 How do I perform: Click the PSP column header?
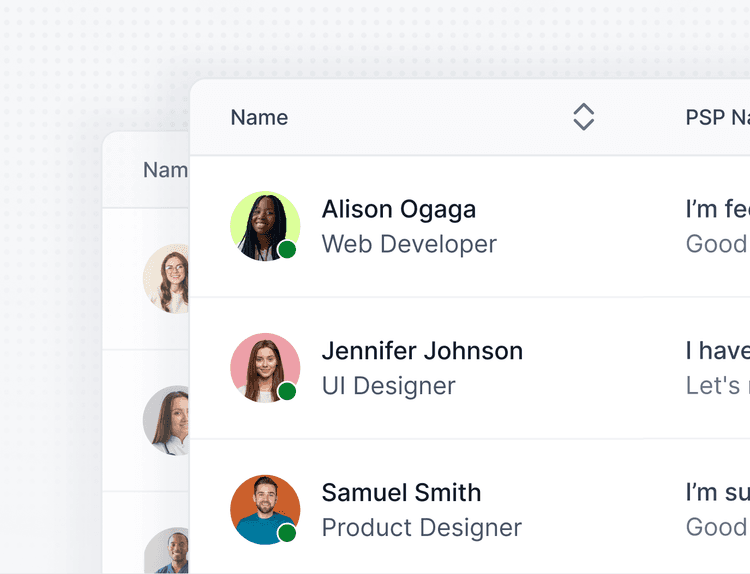[716, 117]
